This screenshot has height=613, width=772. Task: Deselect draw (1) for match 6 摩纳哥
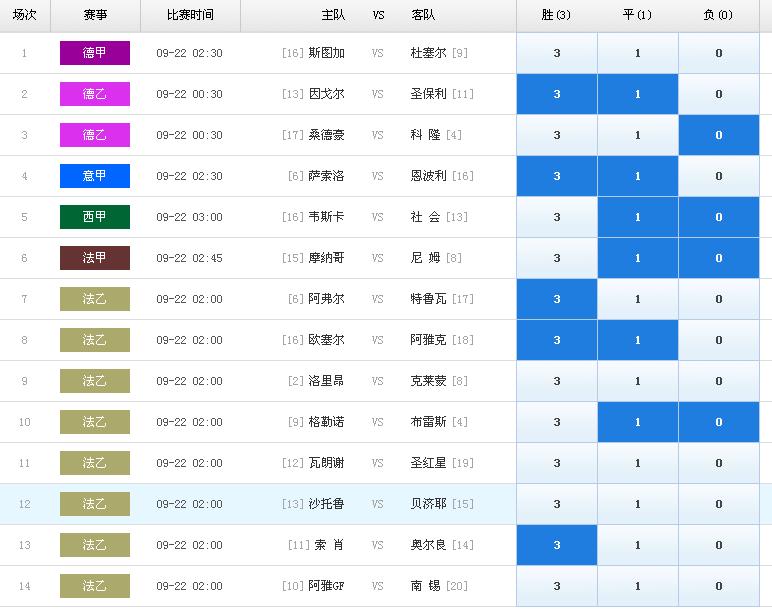(x=638, y=258)
